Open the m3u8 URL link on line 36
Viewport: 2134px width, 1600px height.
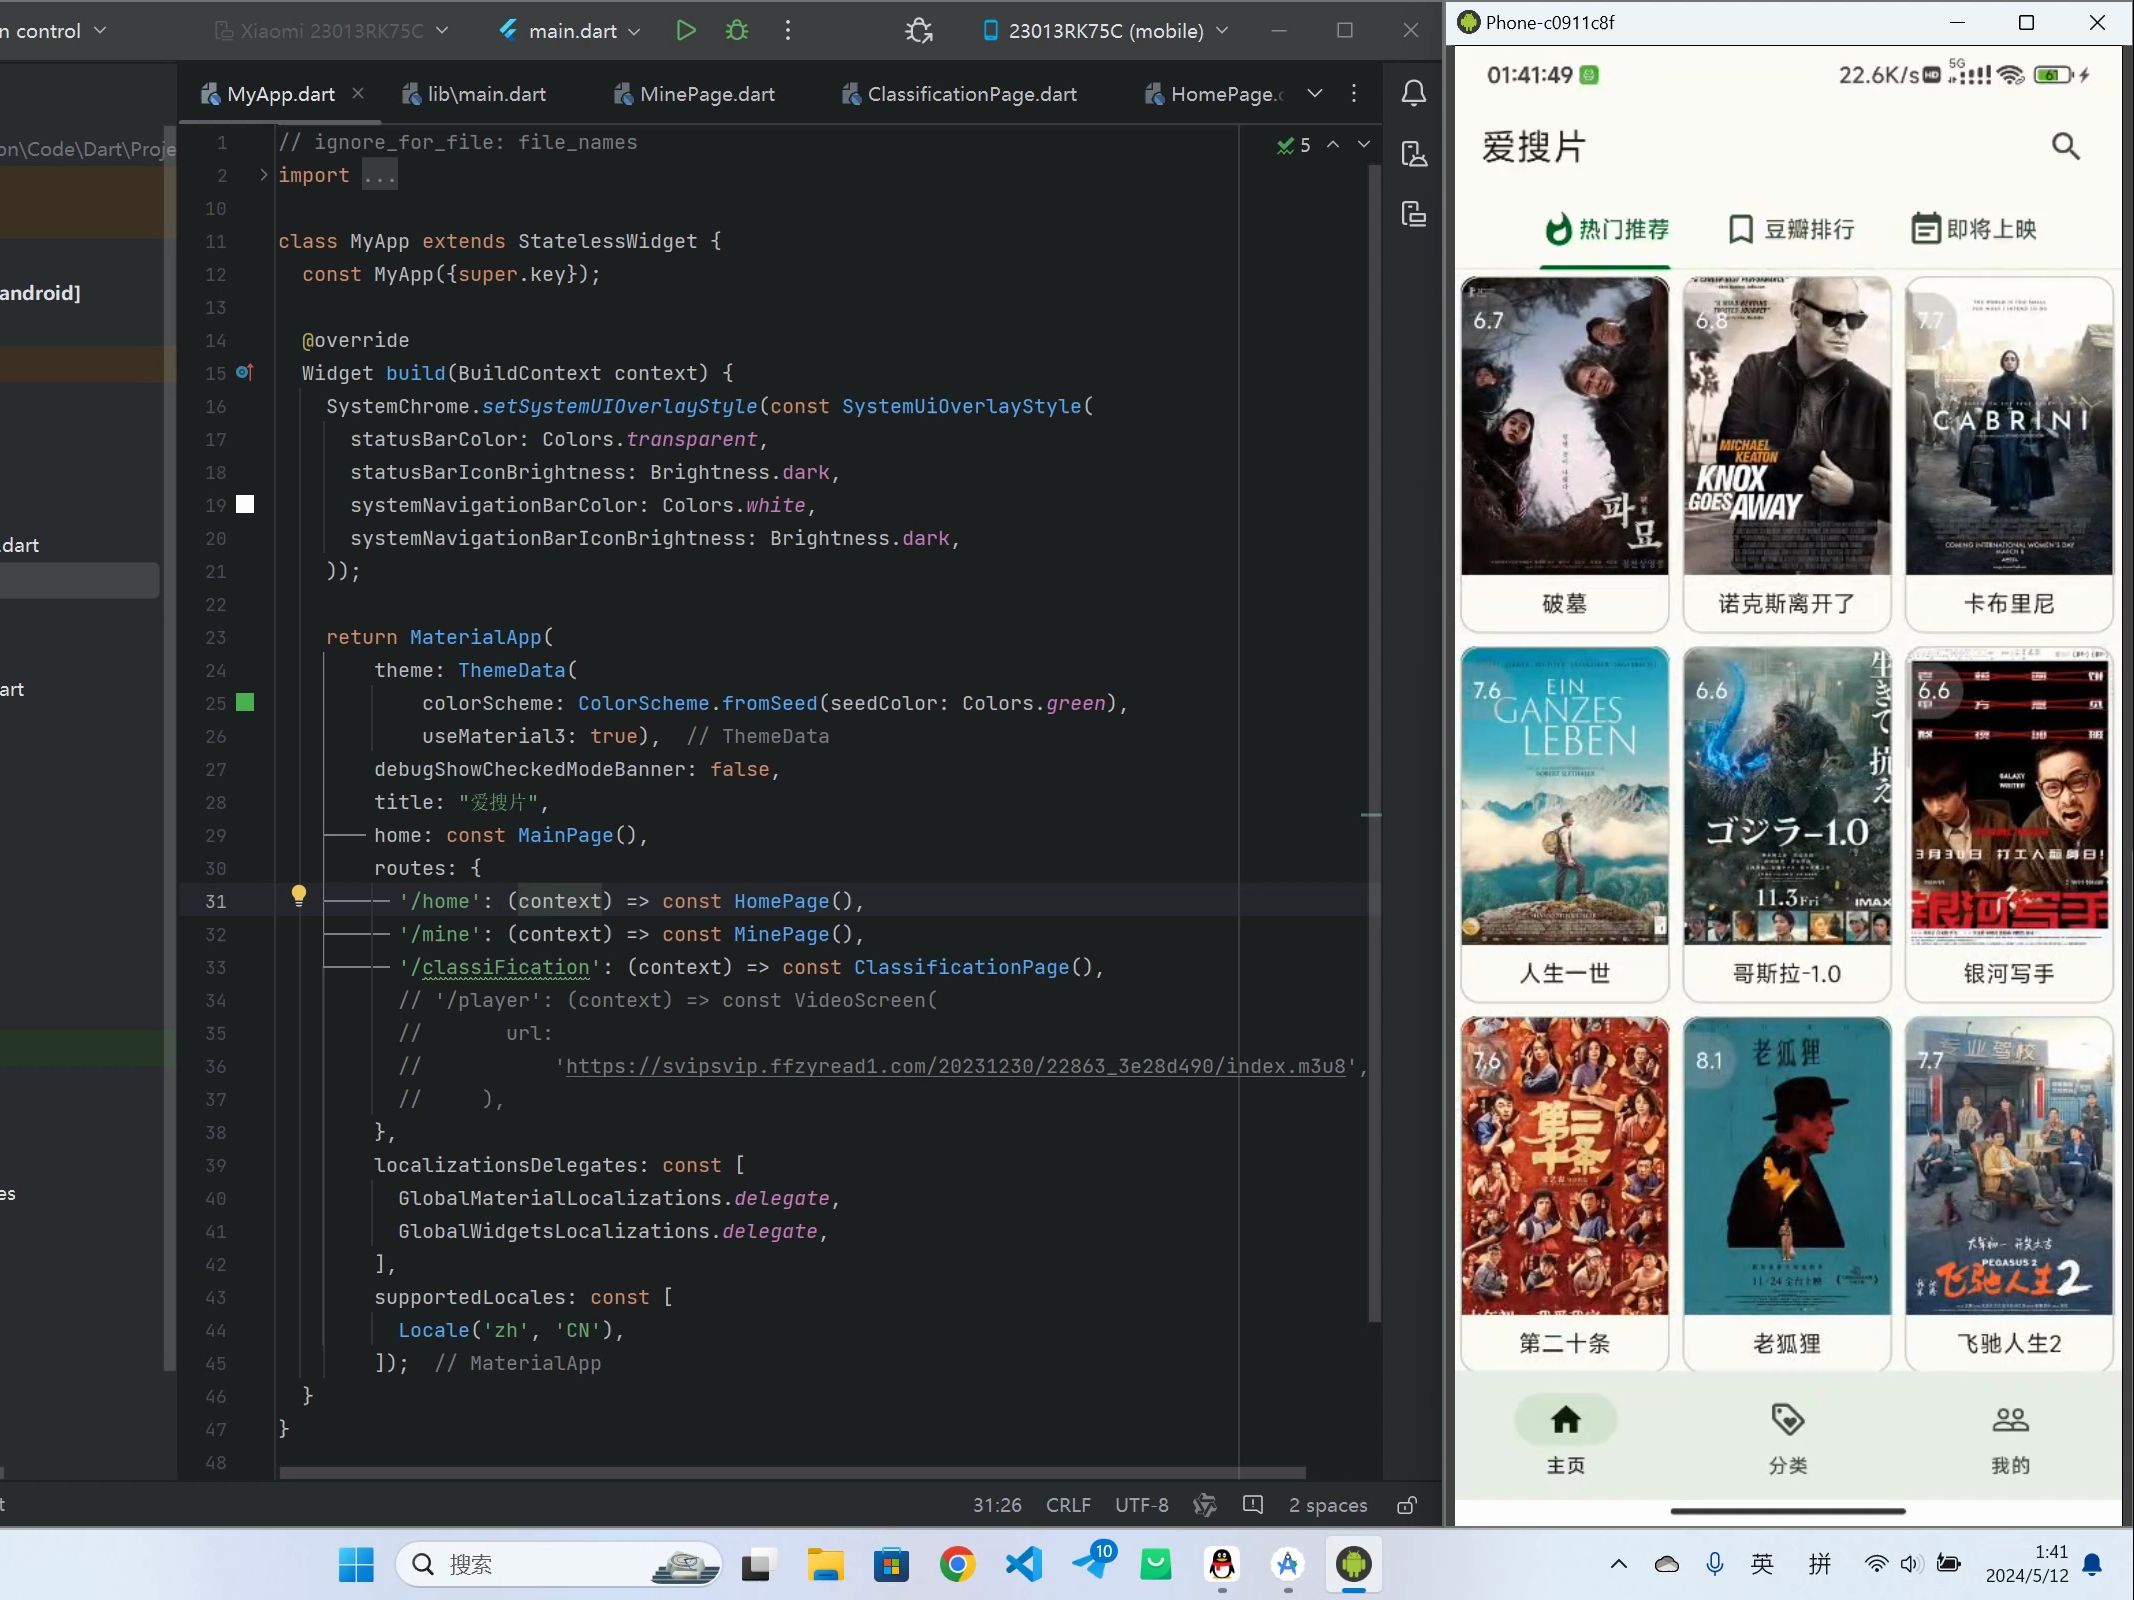tap(955, 1066)
